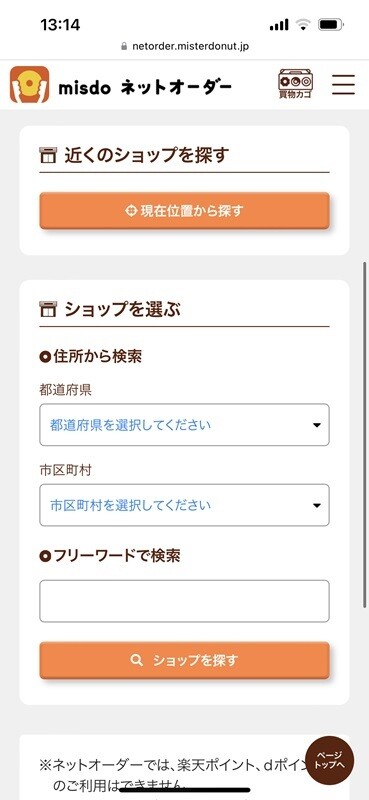The width and height of the screenshot is (369, 800).
Task: Tap the misdo donut logo icon
Action: point(30,85)
